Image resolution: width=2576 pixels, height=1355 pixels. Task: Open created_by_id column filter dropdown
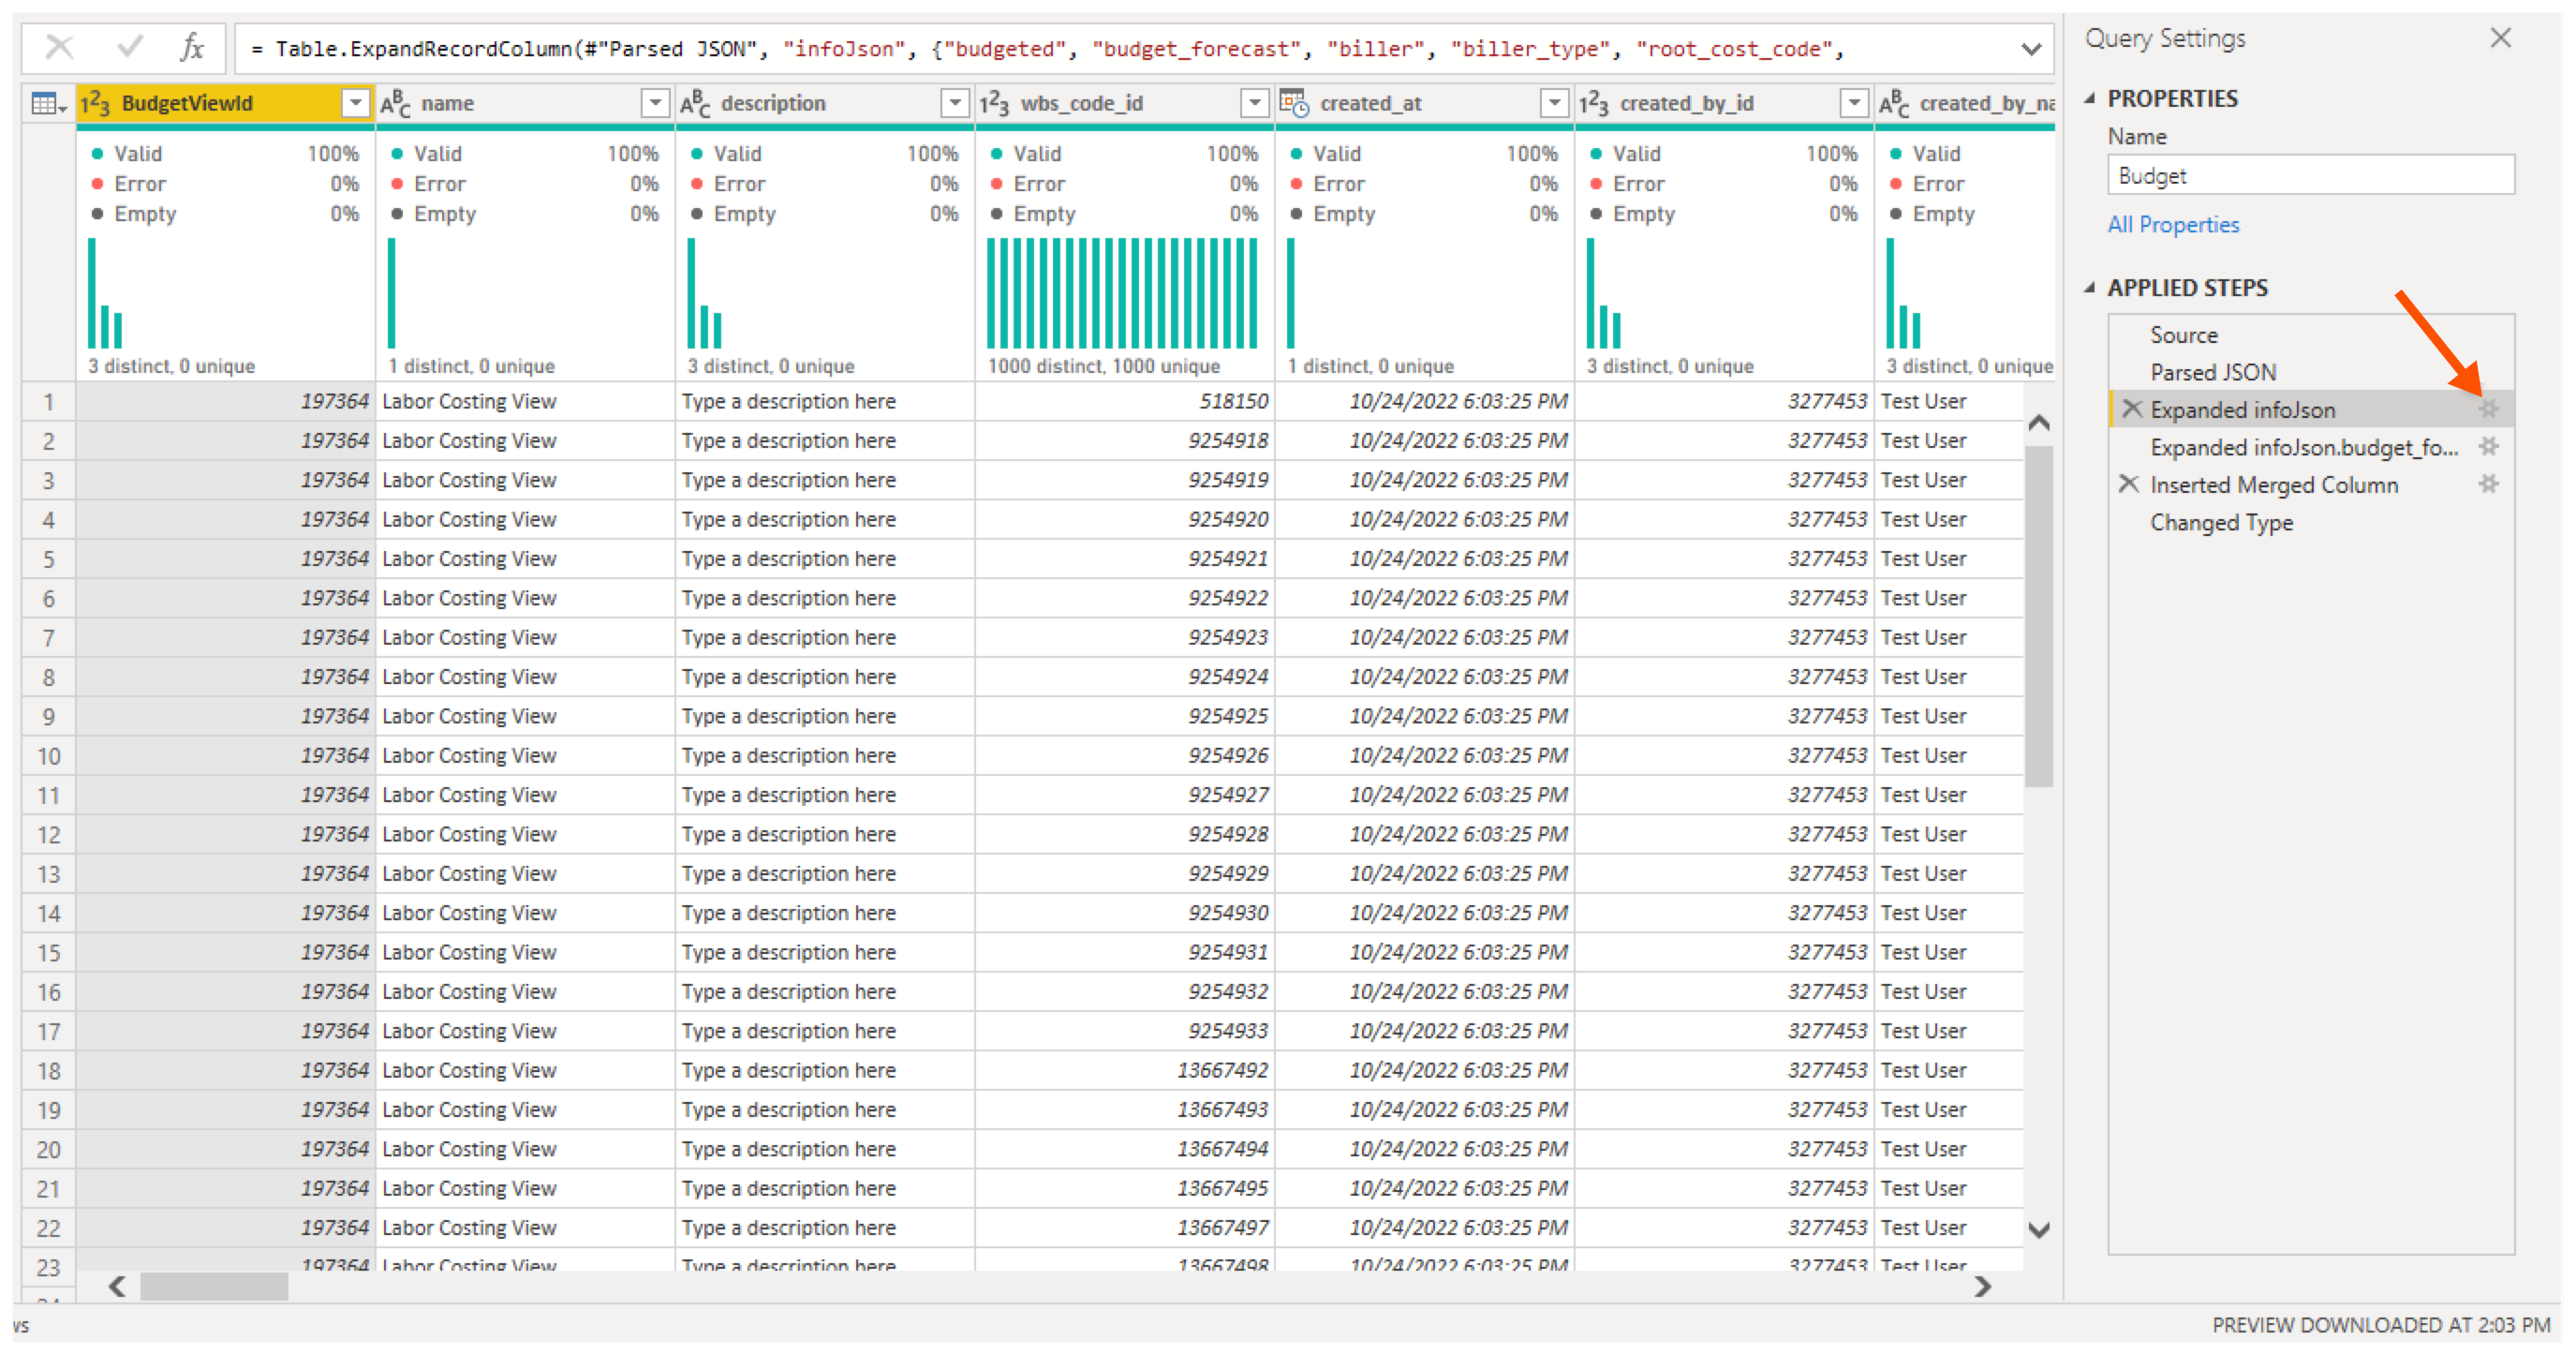pos(1854,103)
